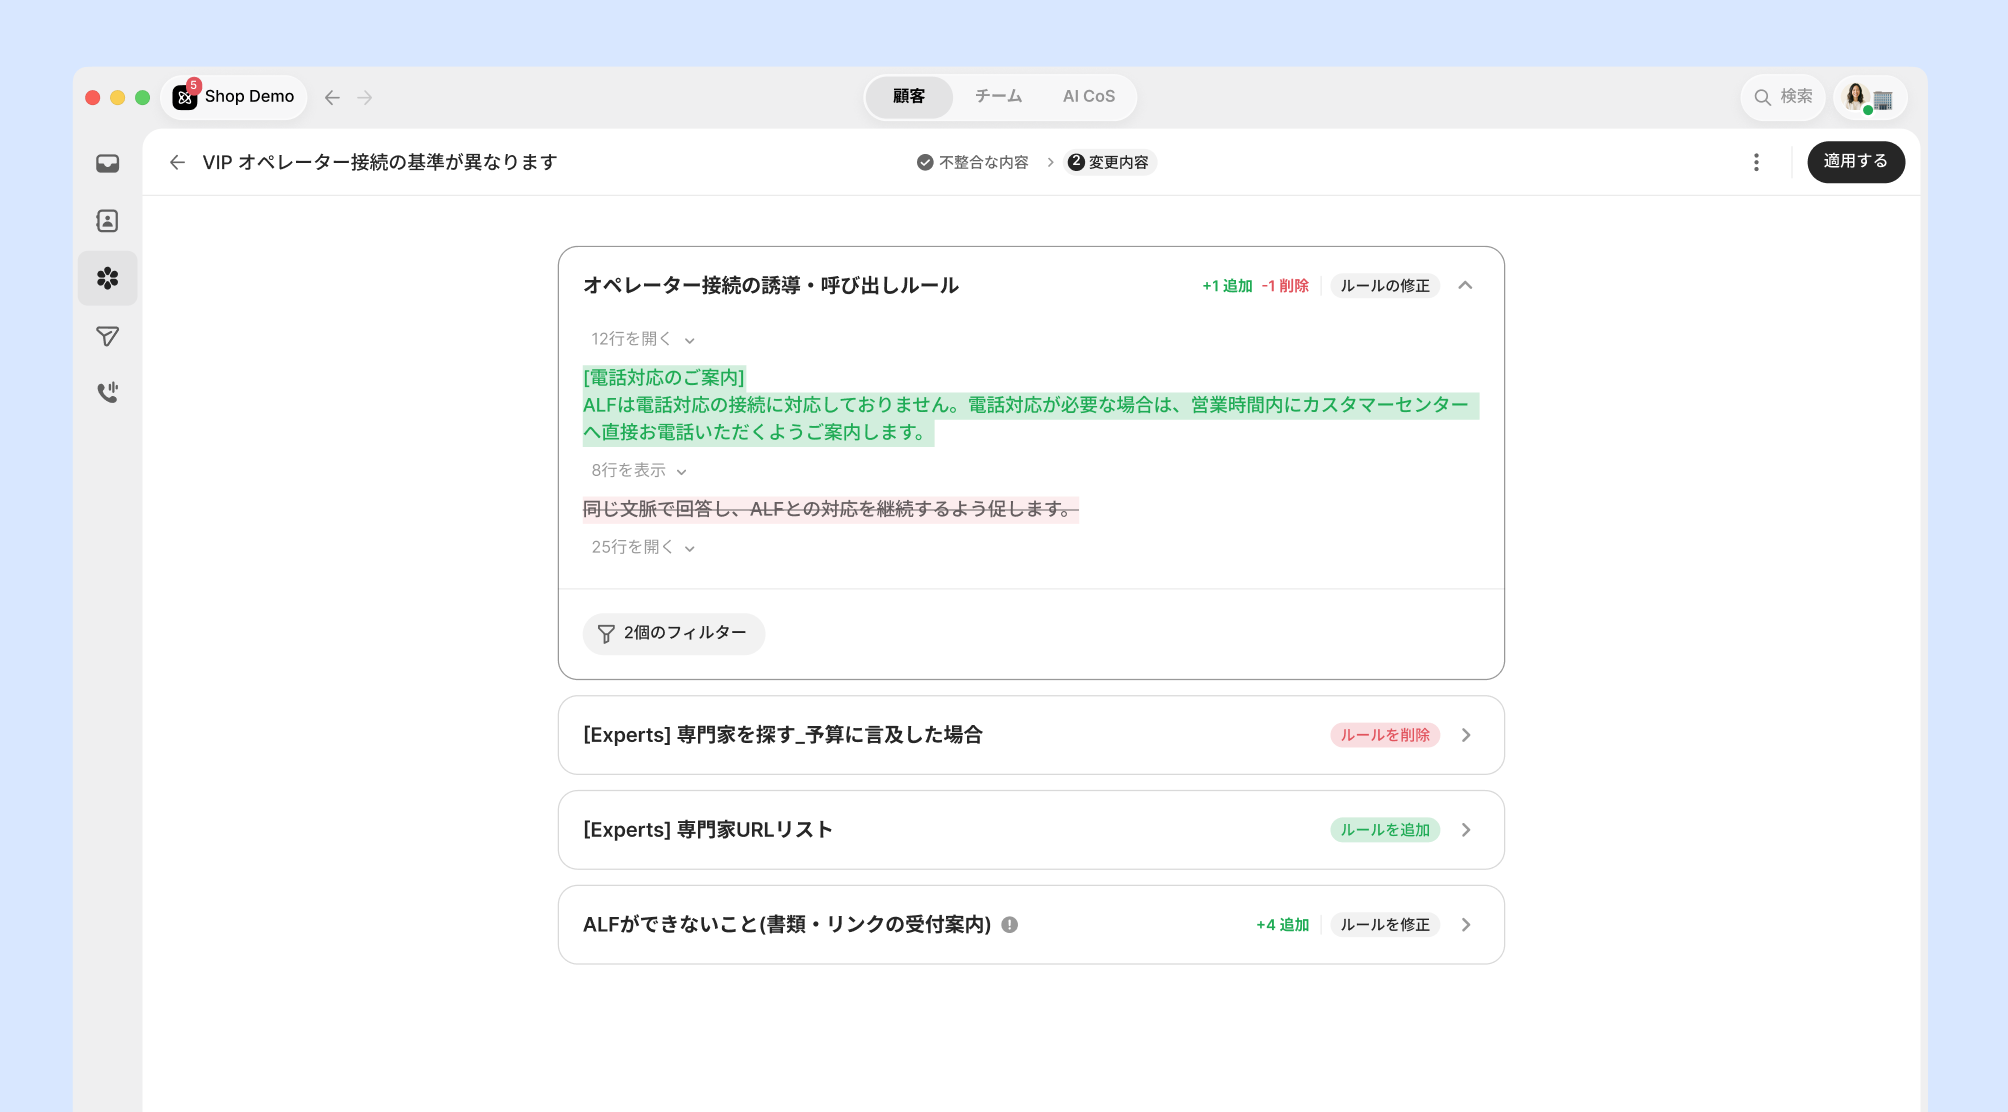Viewport: 2008px width, 1112px height.
Task: Expand the [Experts] 専門家URLリスト rule
Action: coord(1466,830)
